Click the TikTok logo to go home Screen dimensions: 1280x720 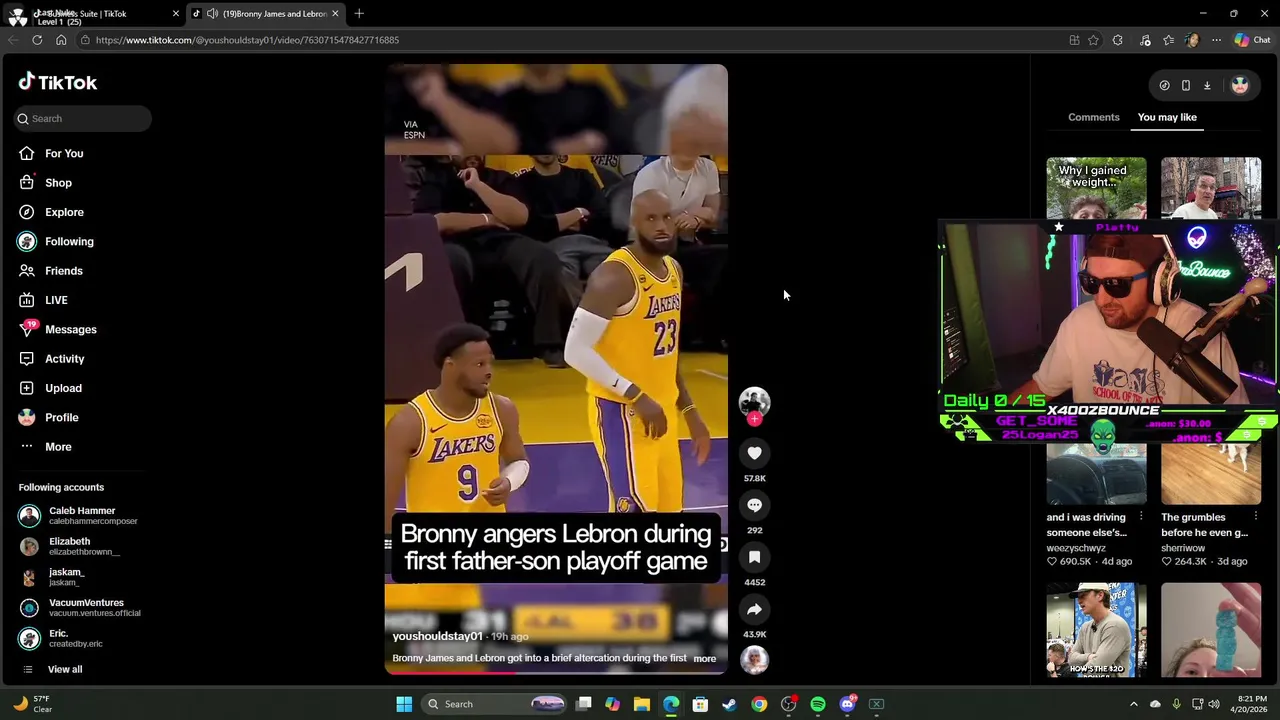(x=58, y=82)
